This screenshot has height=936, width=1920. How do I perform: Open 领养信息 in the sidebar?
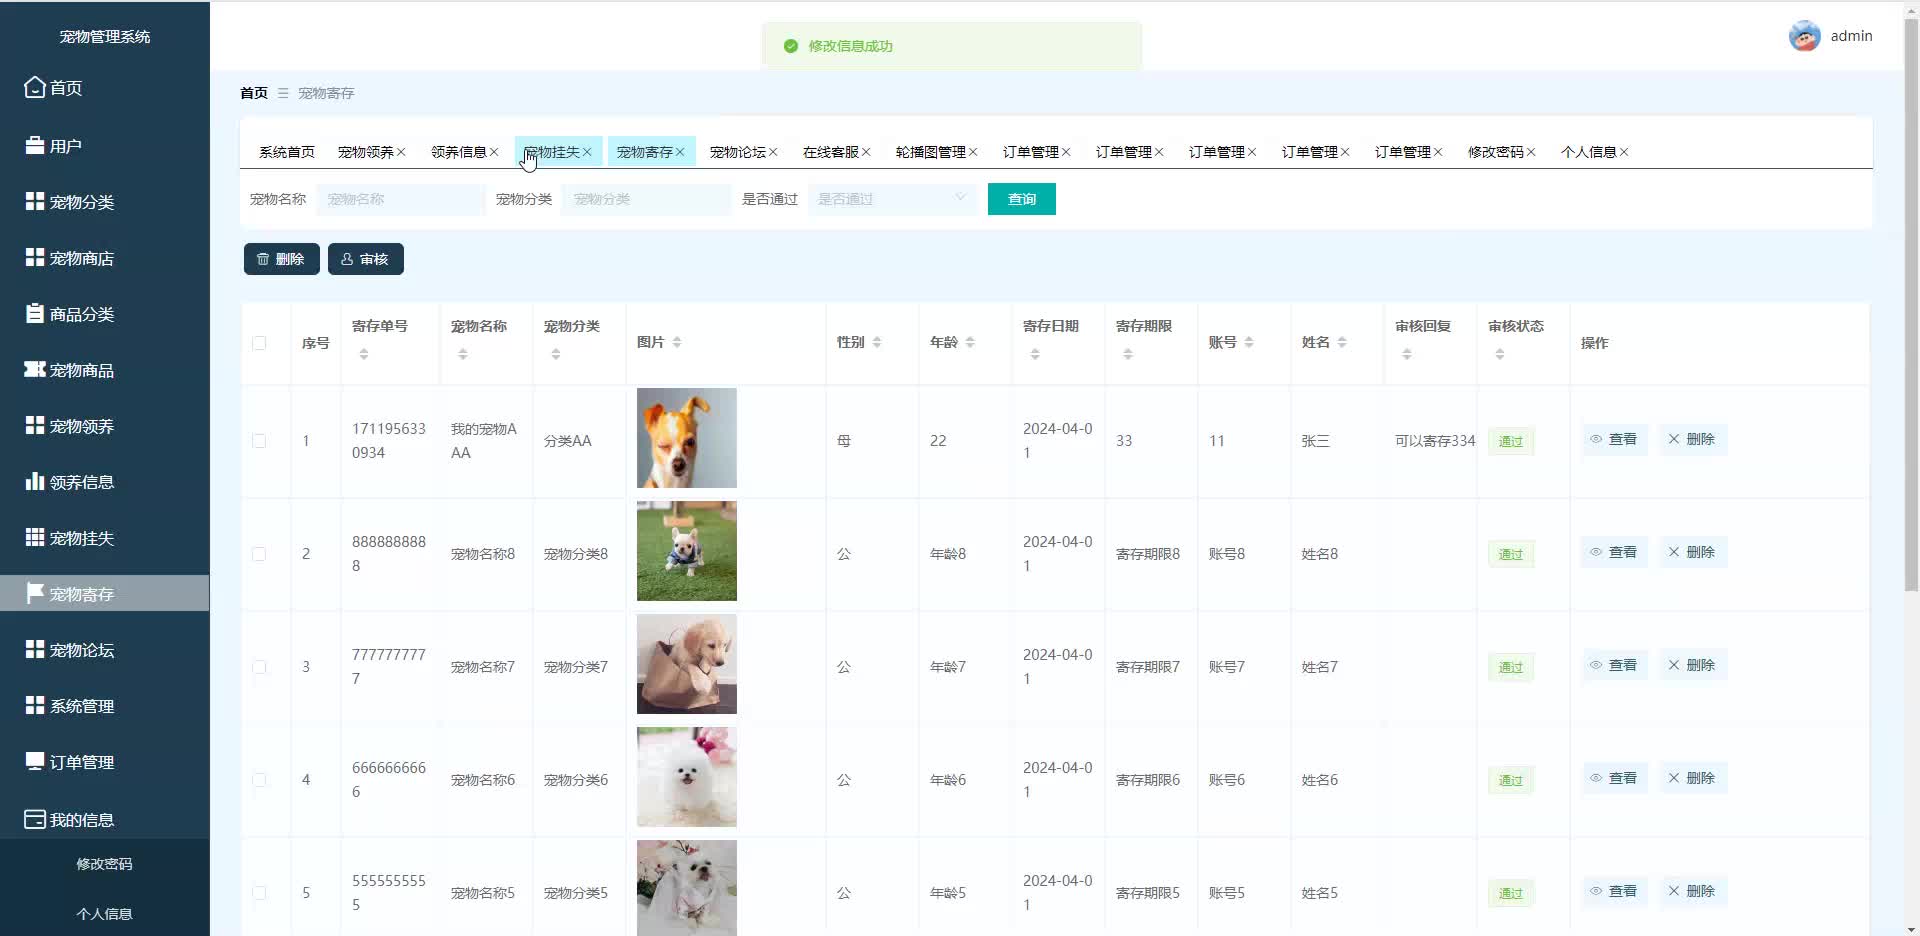click(104, 482)
